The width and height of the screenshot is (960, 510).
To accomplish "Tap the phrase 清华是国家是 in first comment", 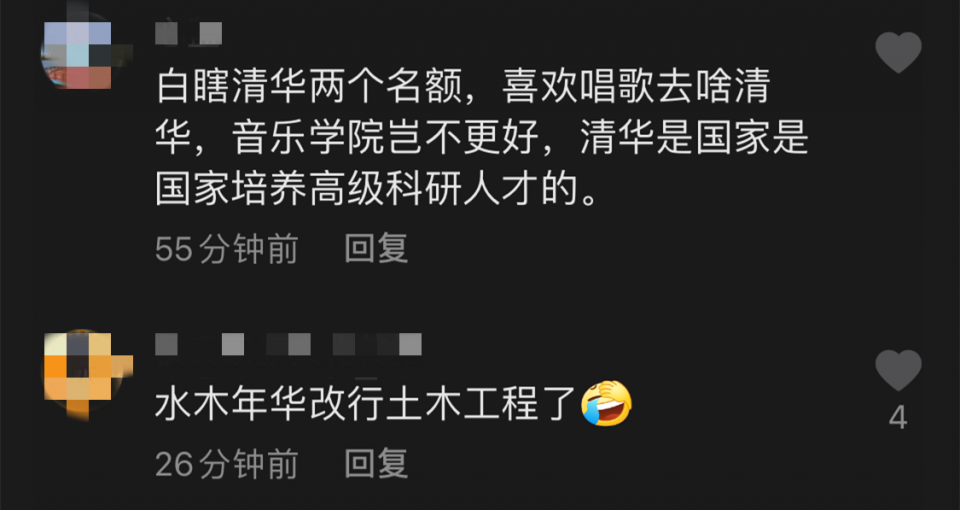I will 694,140.
